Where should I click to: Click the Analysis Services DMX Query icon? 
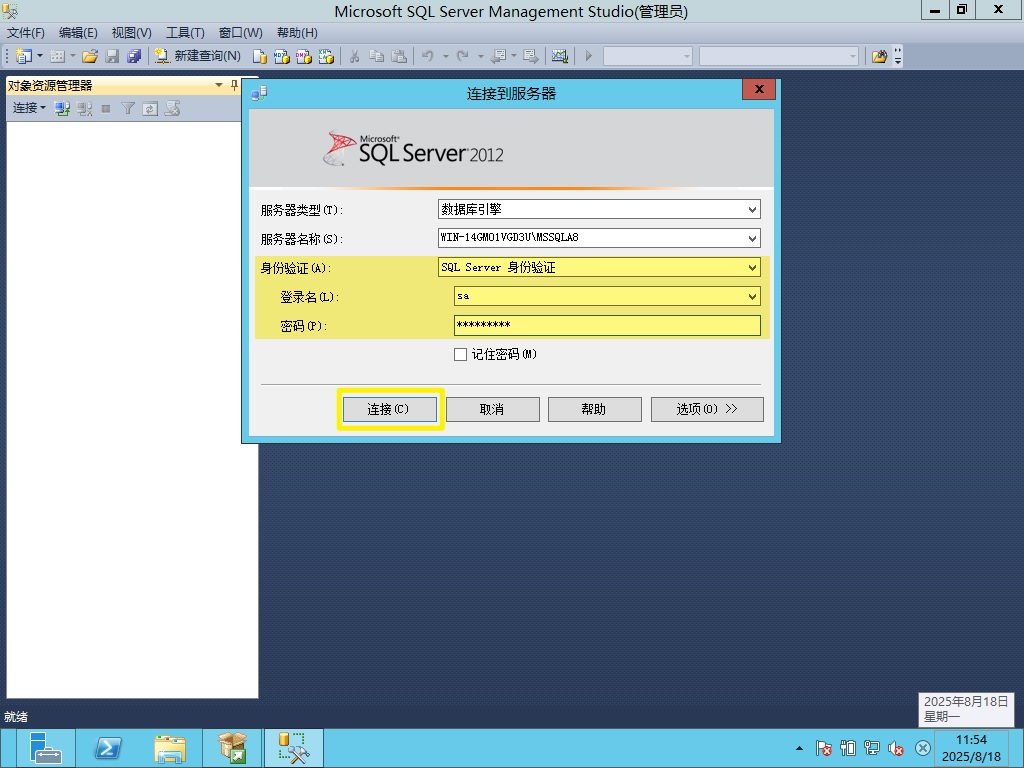[304, 56]
